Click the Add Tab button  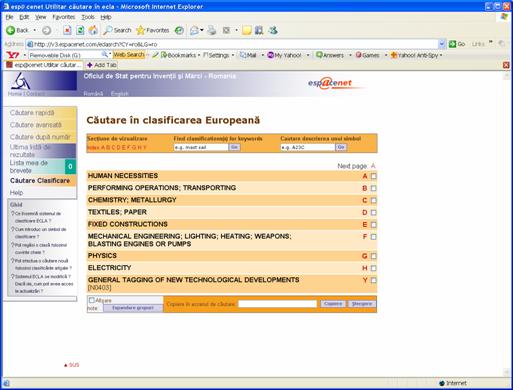coord(101,65)
